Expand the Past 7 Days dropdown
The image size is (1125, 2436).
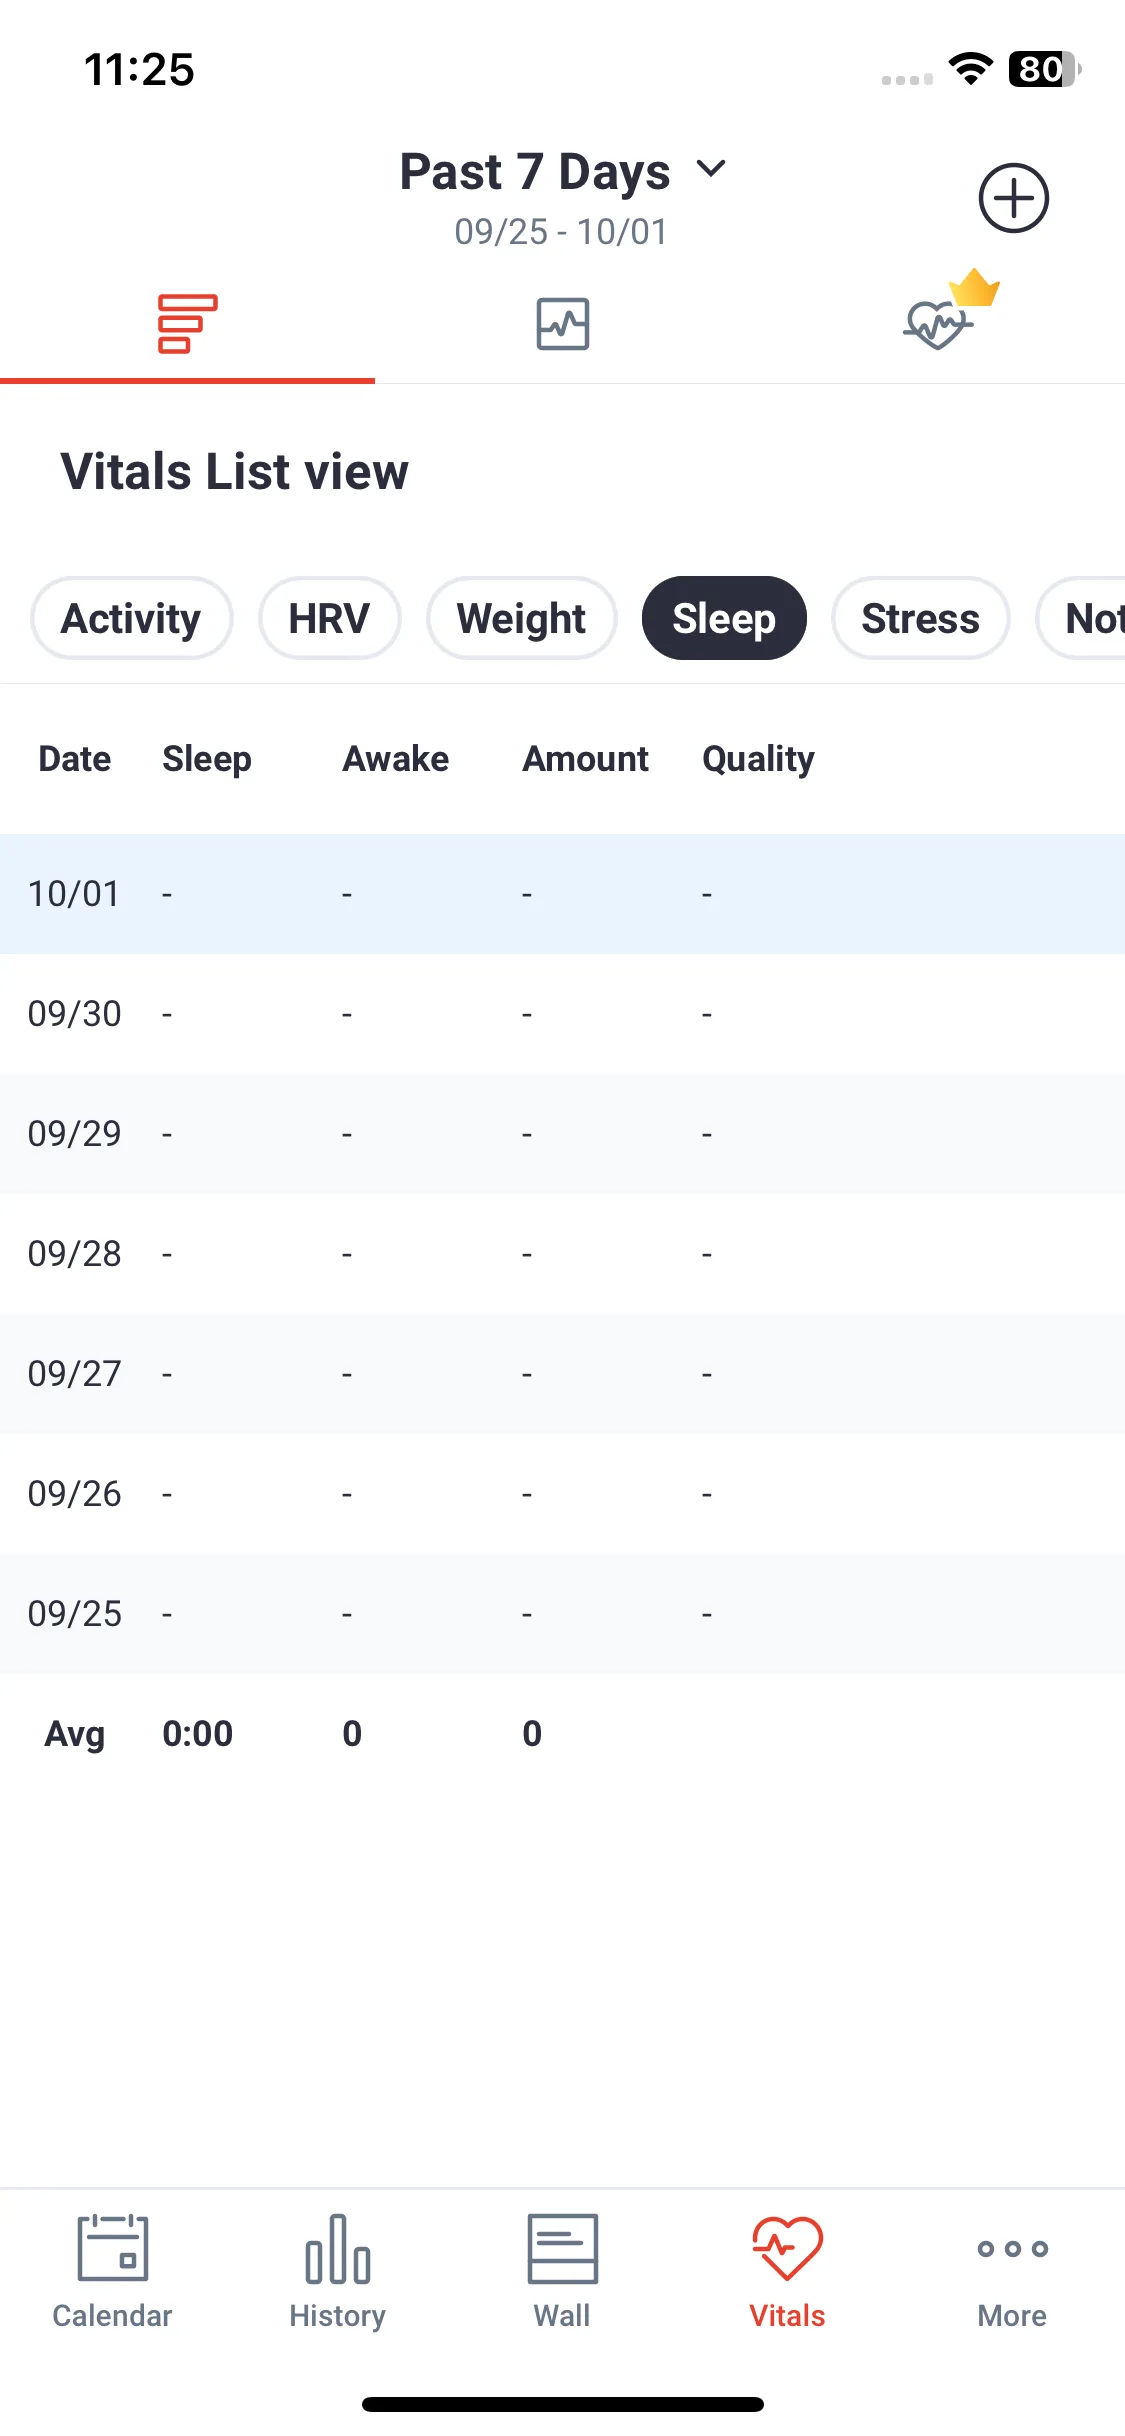pos(562,171)
